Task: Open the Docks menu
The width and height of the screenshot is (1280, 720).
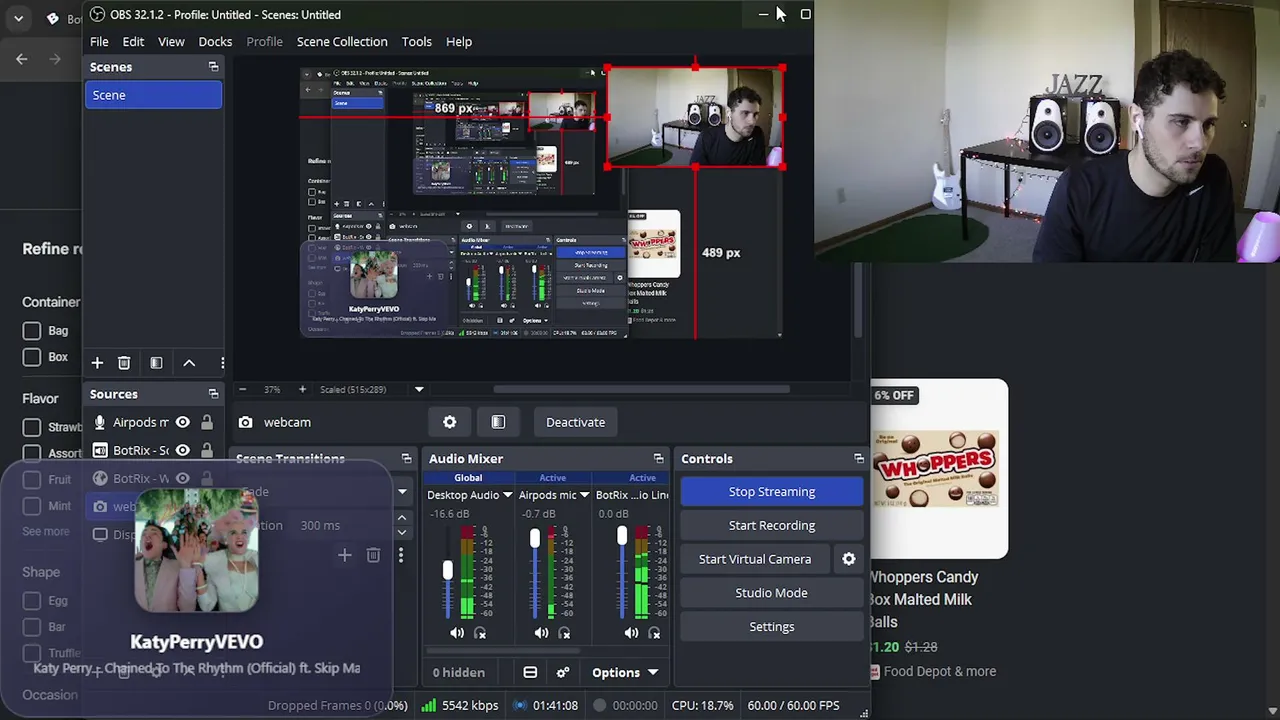Action: click(x=215, y=41)
